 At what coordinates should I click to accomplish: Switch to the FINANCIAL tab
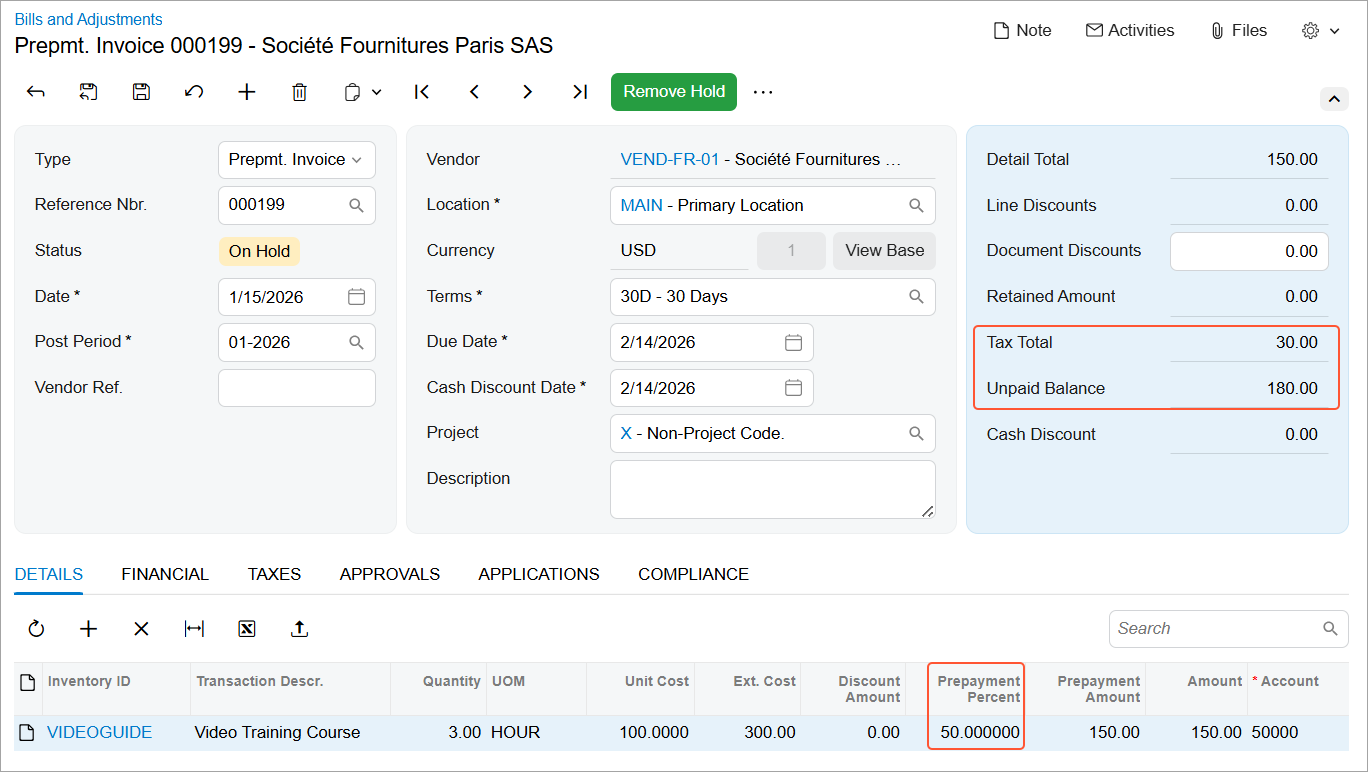click(x=165, y=574)
